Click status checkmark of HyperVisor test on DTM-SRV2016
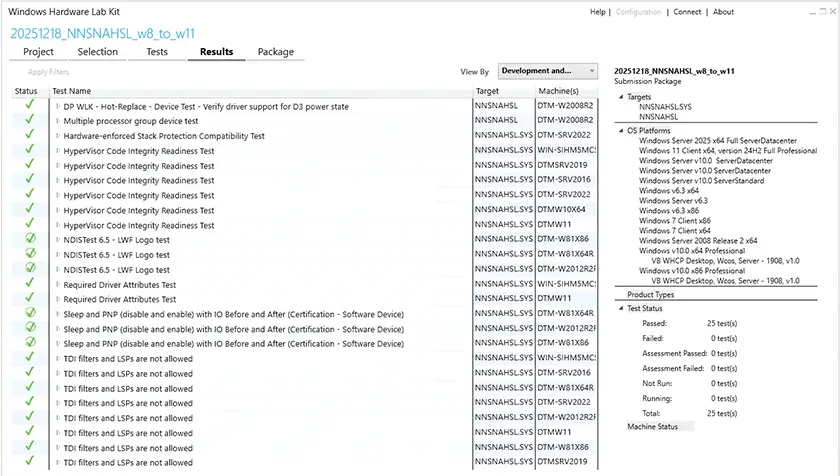 tap(29, 178)
